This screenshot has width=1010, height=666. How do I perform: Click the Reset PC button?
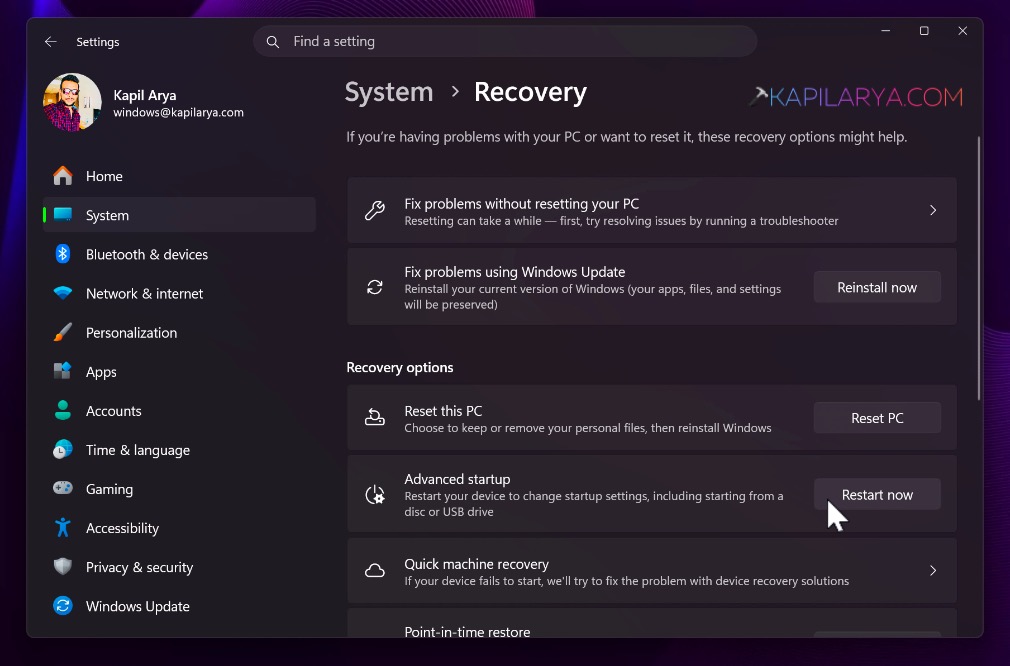click(877, 418)
